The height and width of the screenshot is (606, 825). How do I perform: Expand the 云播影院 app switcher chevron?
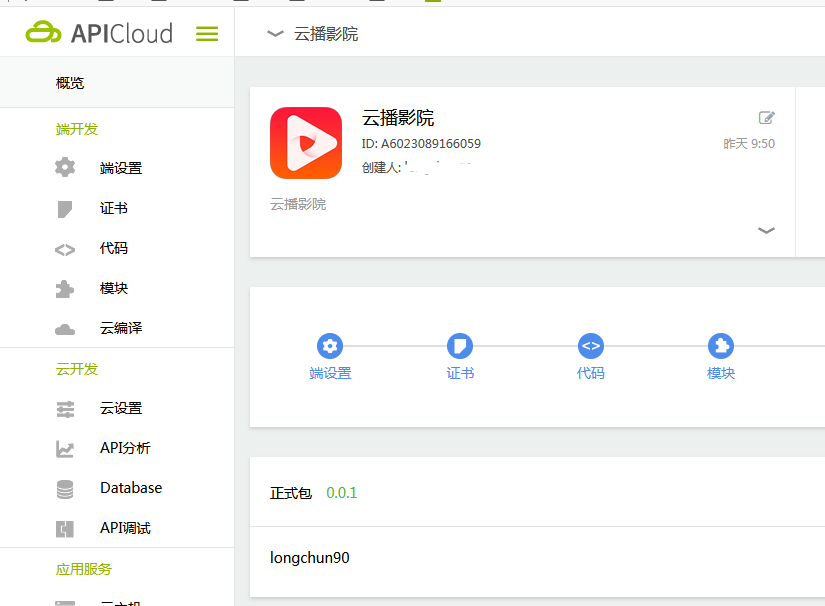(275, 34)
